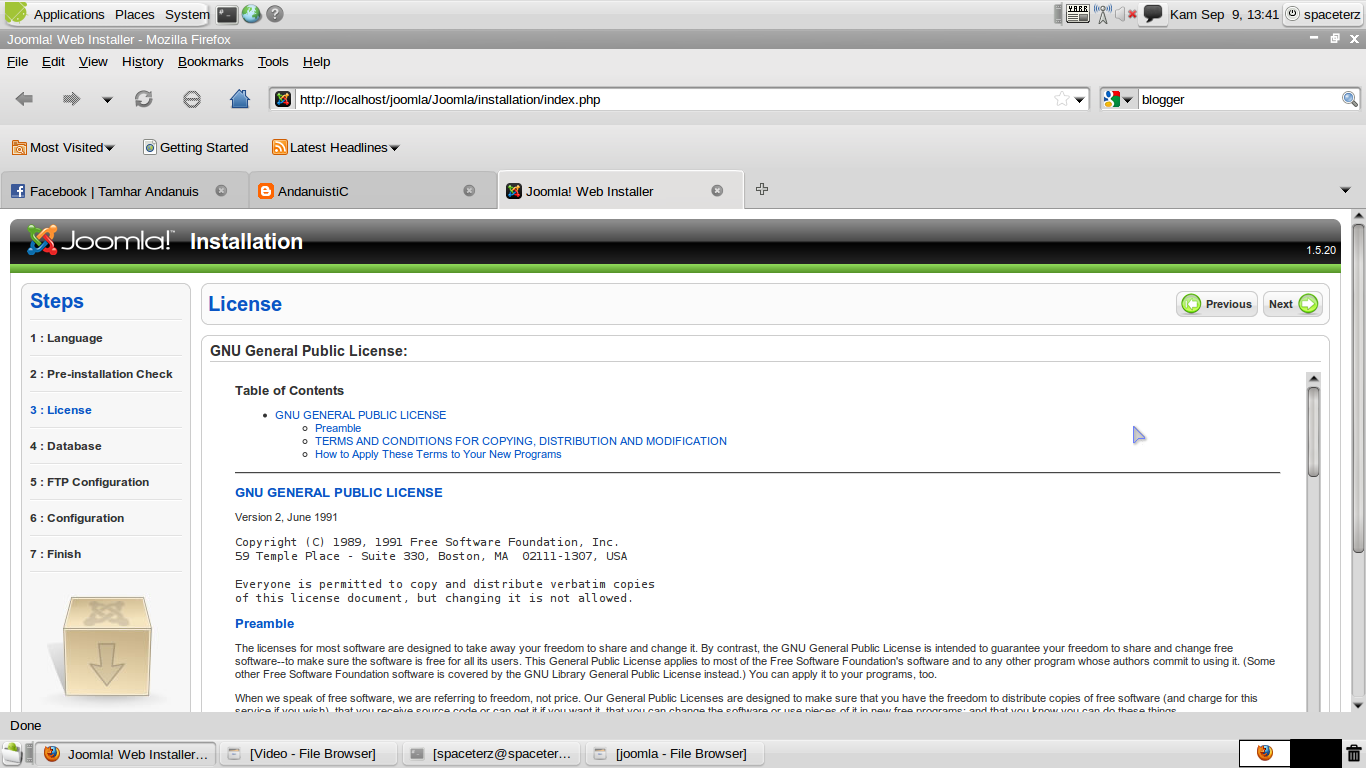Click the globe web browser launcher in panel
The height and width of the screenshot is (768, 1366).
coord(251,14)
